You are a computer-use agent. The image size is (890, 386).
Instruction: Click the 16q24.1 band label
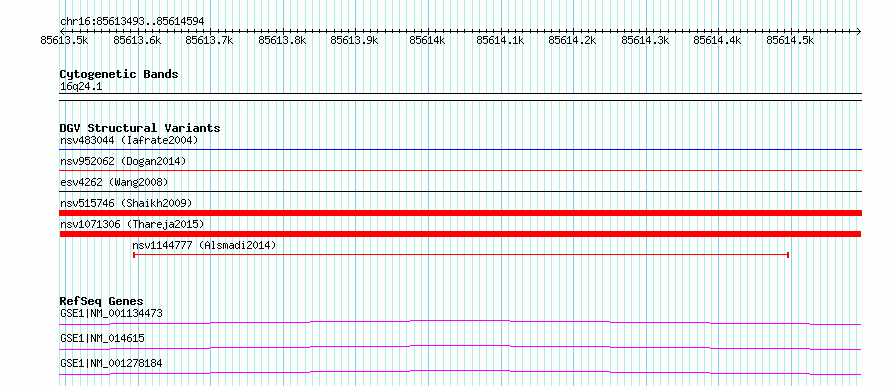tap(81, 87)
